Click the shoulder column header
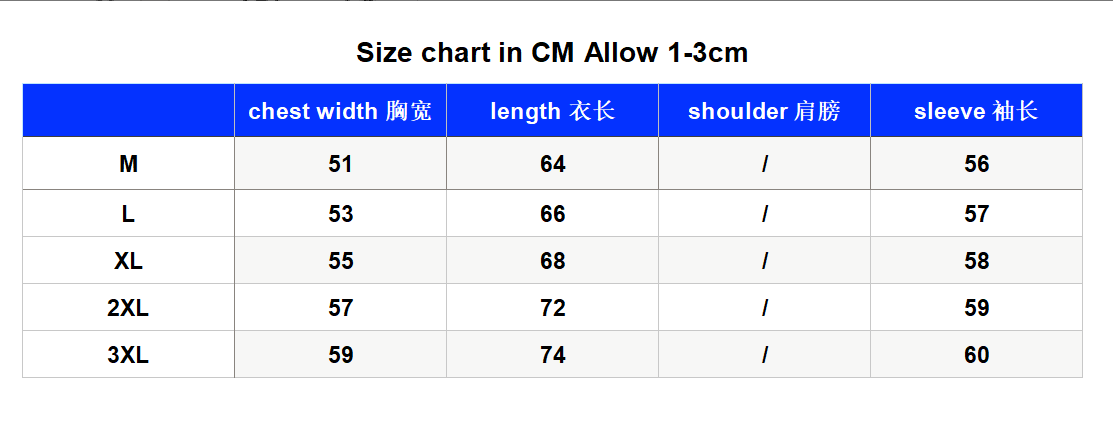Screen dimensions: 1113x425 764,111
